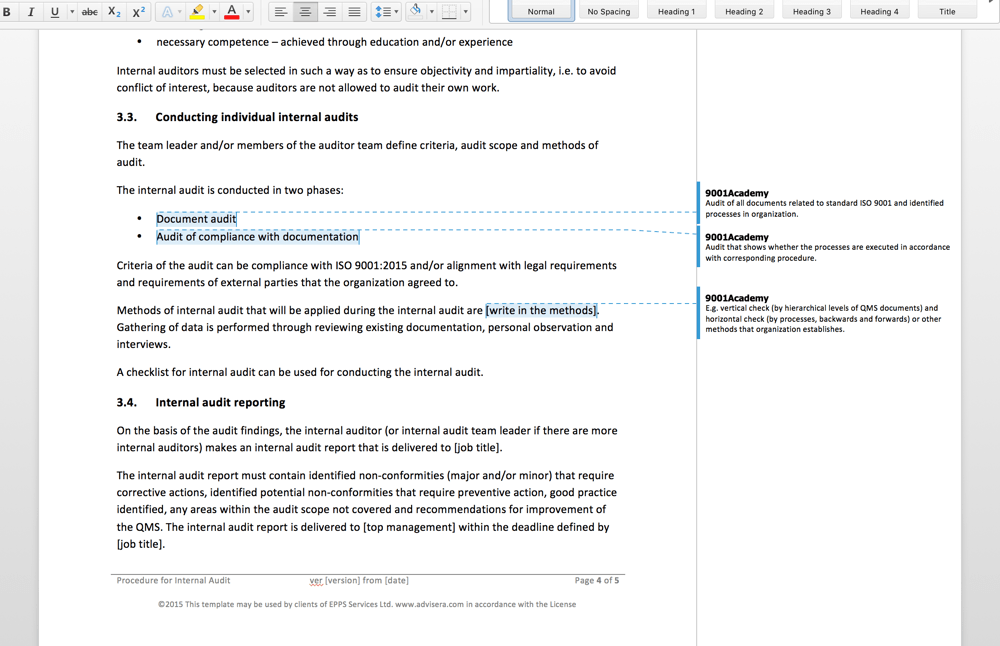Apply strikethrough formatting
Viewport: 1000px width, 646px height.
tap(90, 11)
